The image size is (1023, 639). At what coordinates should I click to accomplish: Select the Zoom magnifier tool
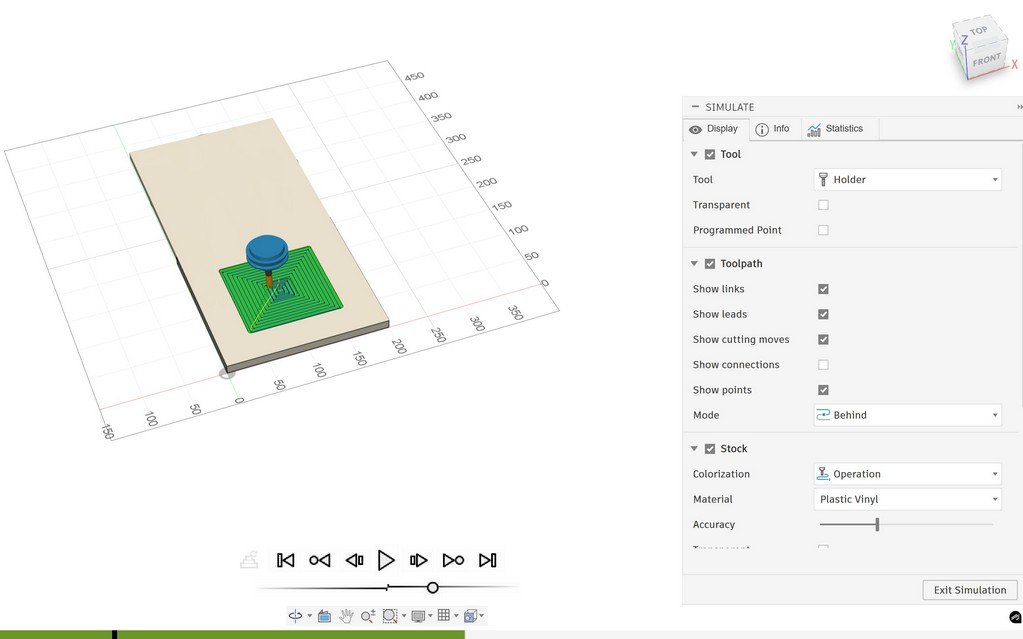[x=368, y=616]
